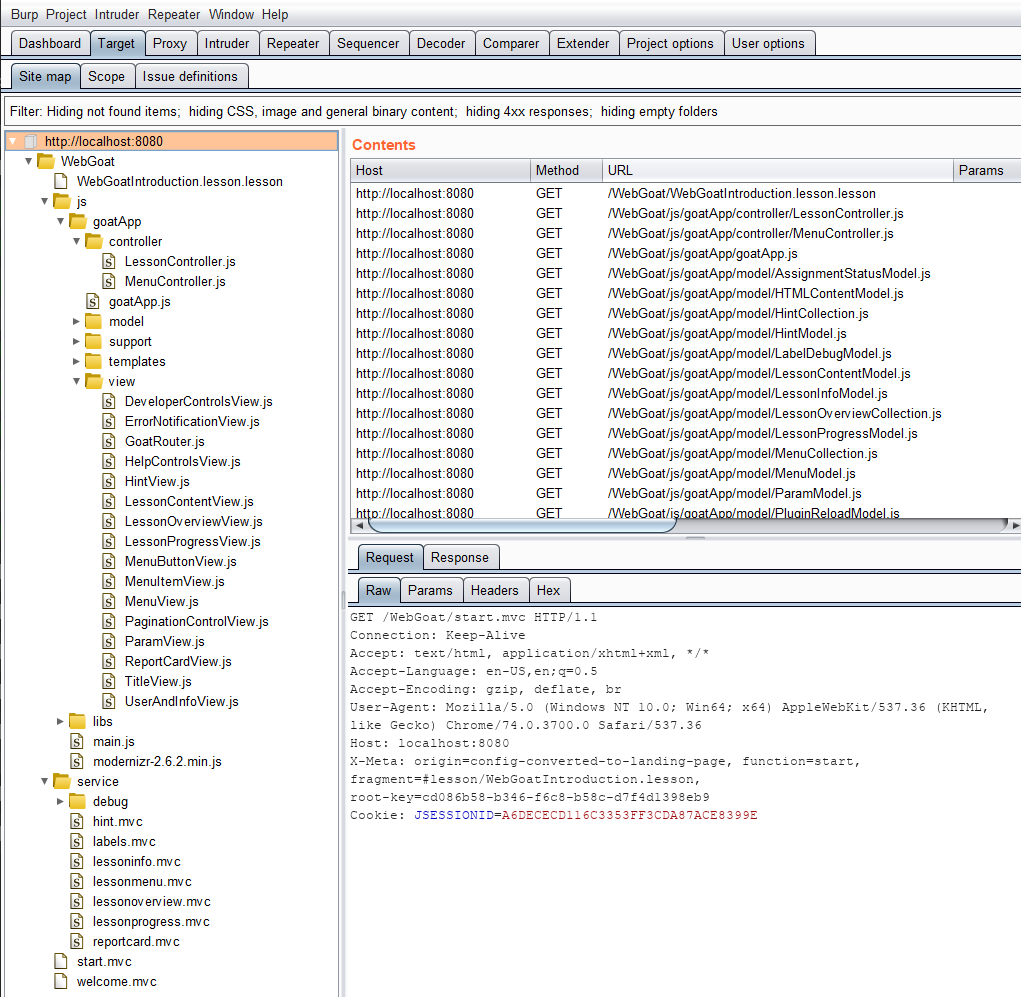This screenshot has height=997, width=1021.
Task: Click the start.mvc page icon
Action: [x=61, y=962]
